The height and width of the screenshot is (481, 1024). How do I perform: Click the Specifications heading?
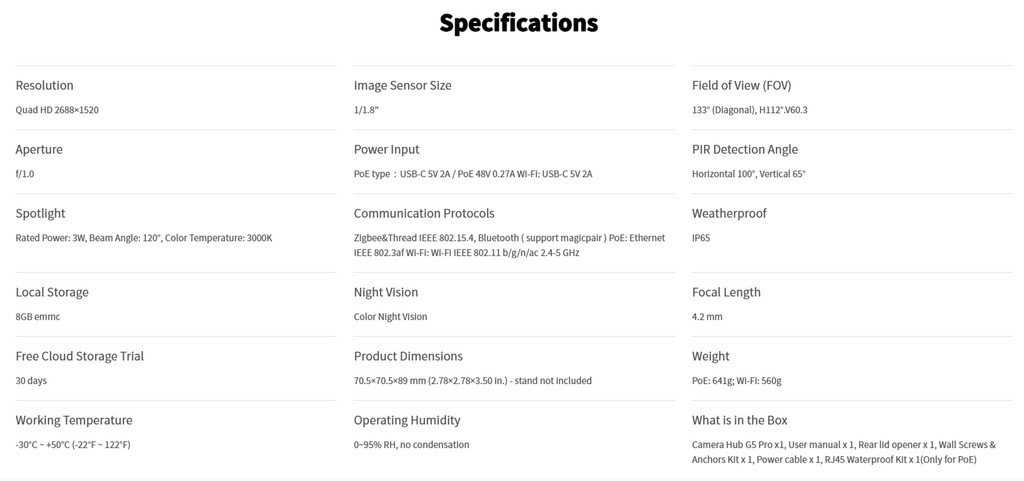click(x=518, y=23)
